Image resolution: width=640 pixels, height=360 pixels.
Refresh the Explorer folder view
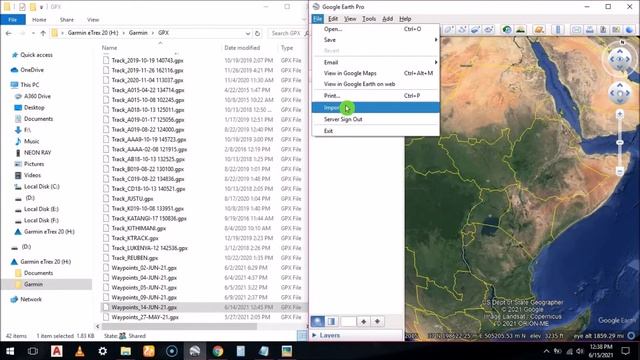pyautogui.click(x=257, y=33)
